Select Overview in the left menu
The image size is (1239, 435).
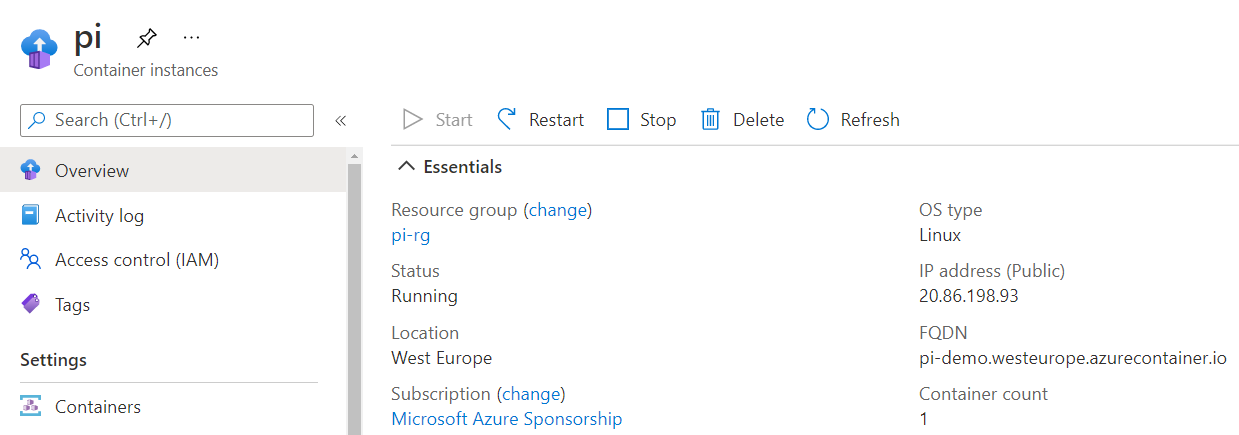(x=91, y=171)
